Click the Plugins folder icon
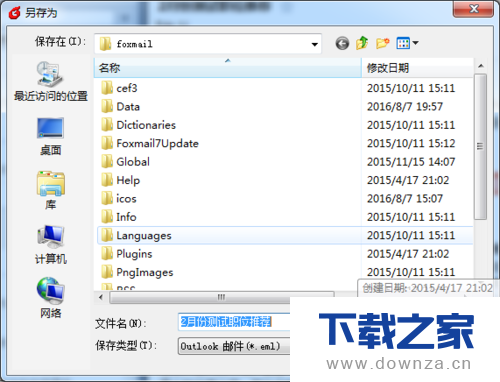This screenshot has width=500, height=382. (107, 254)
